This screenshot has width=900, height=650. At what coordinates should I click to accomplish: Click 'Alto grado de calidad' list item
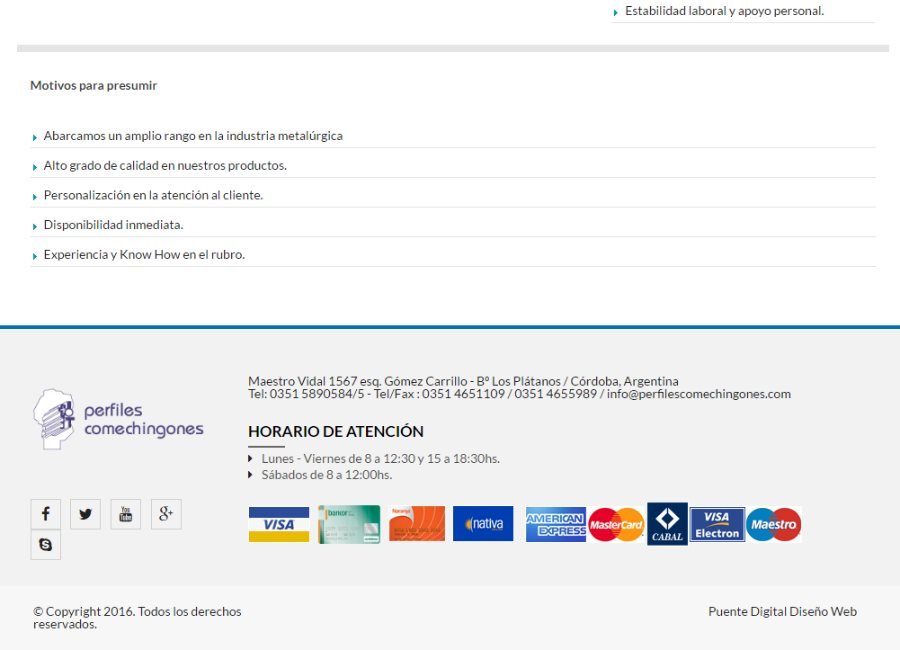coord(453,165)
